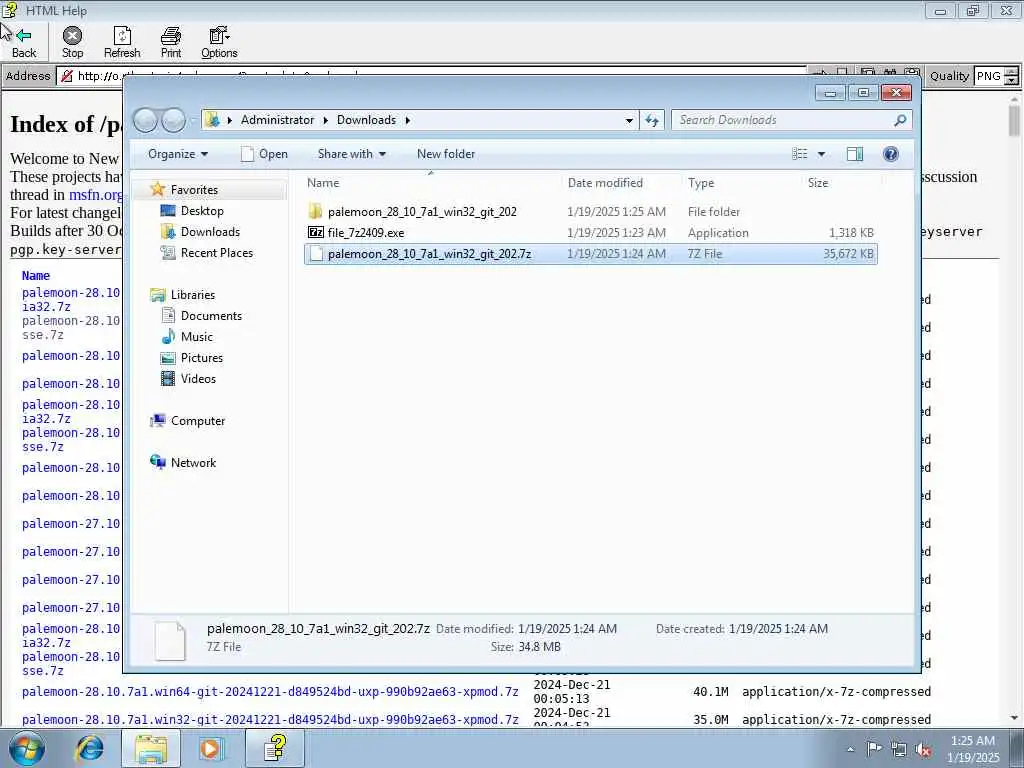The height and width of the screenshot is (768, 1024).
Task: Launch Internet Explorer from the taskbar
Action: tap(89, 748)
